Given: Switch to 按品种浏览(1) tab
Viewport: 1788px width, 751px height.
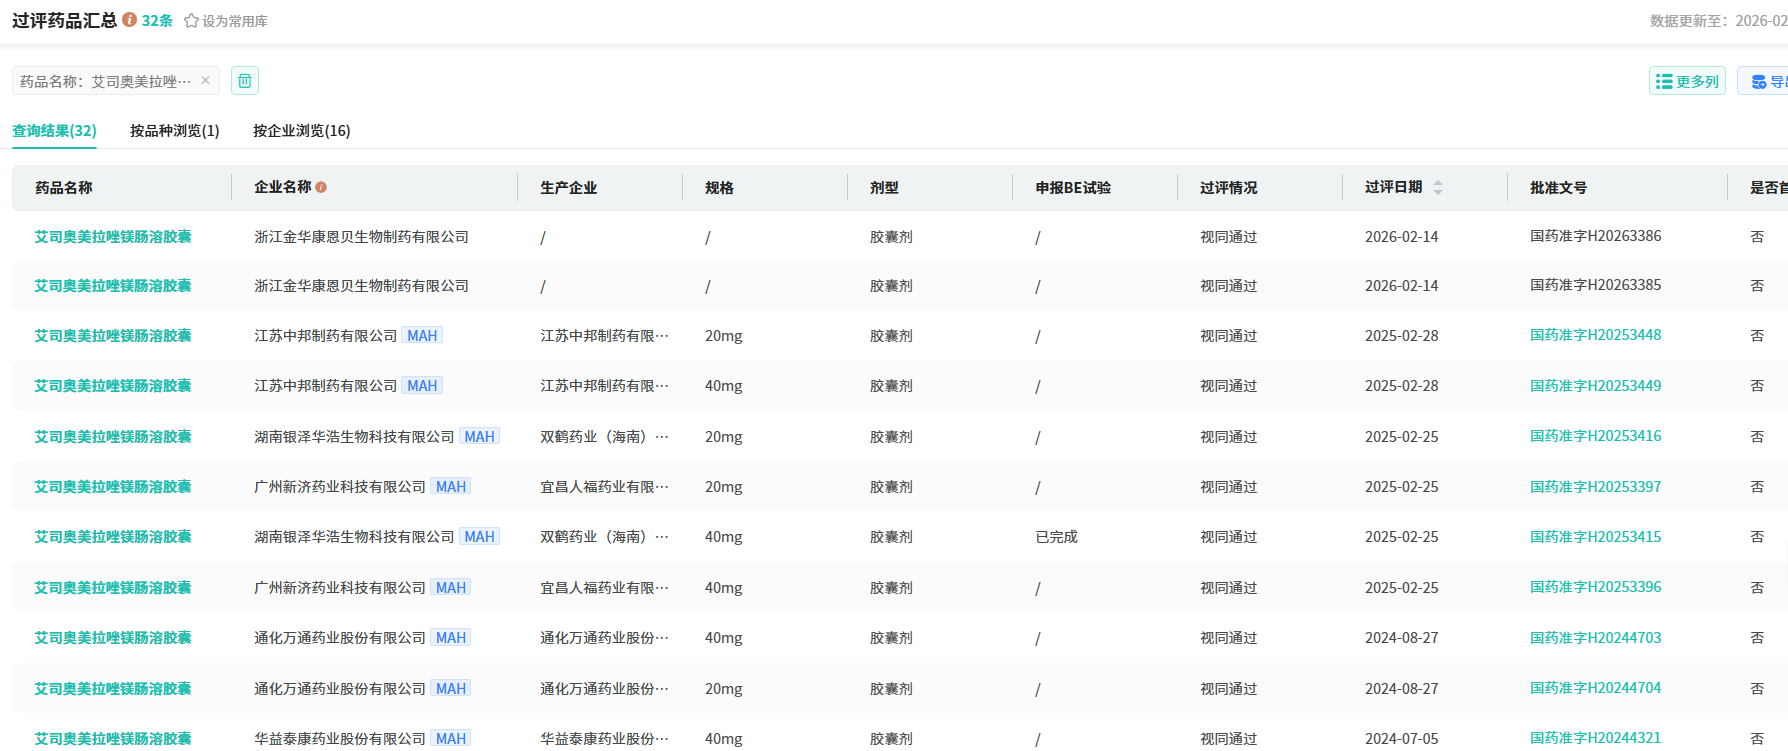Looking at the screenshot, I should point(174,131).
